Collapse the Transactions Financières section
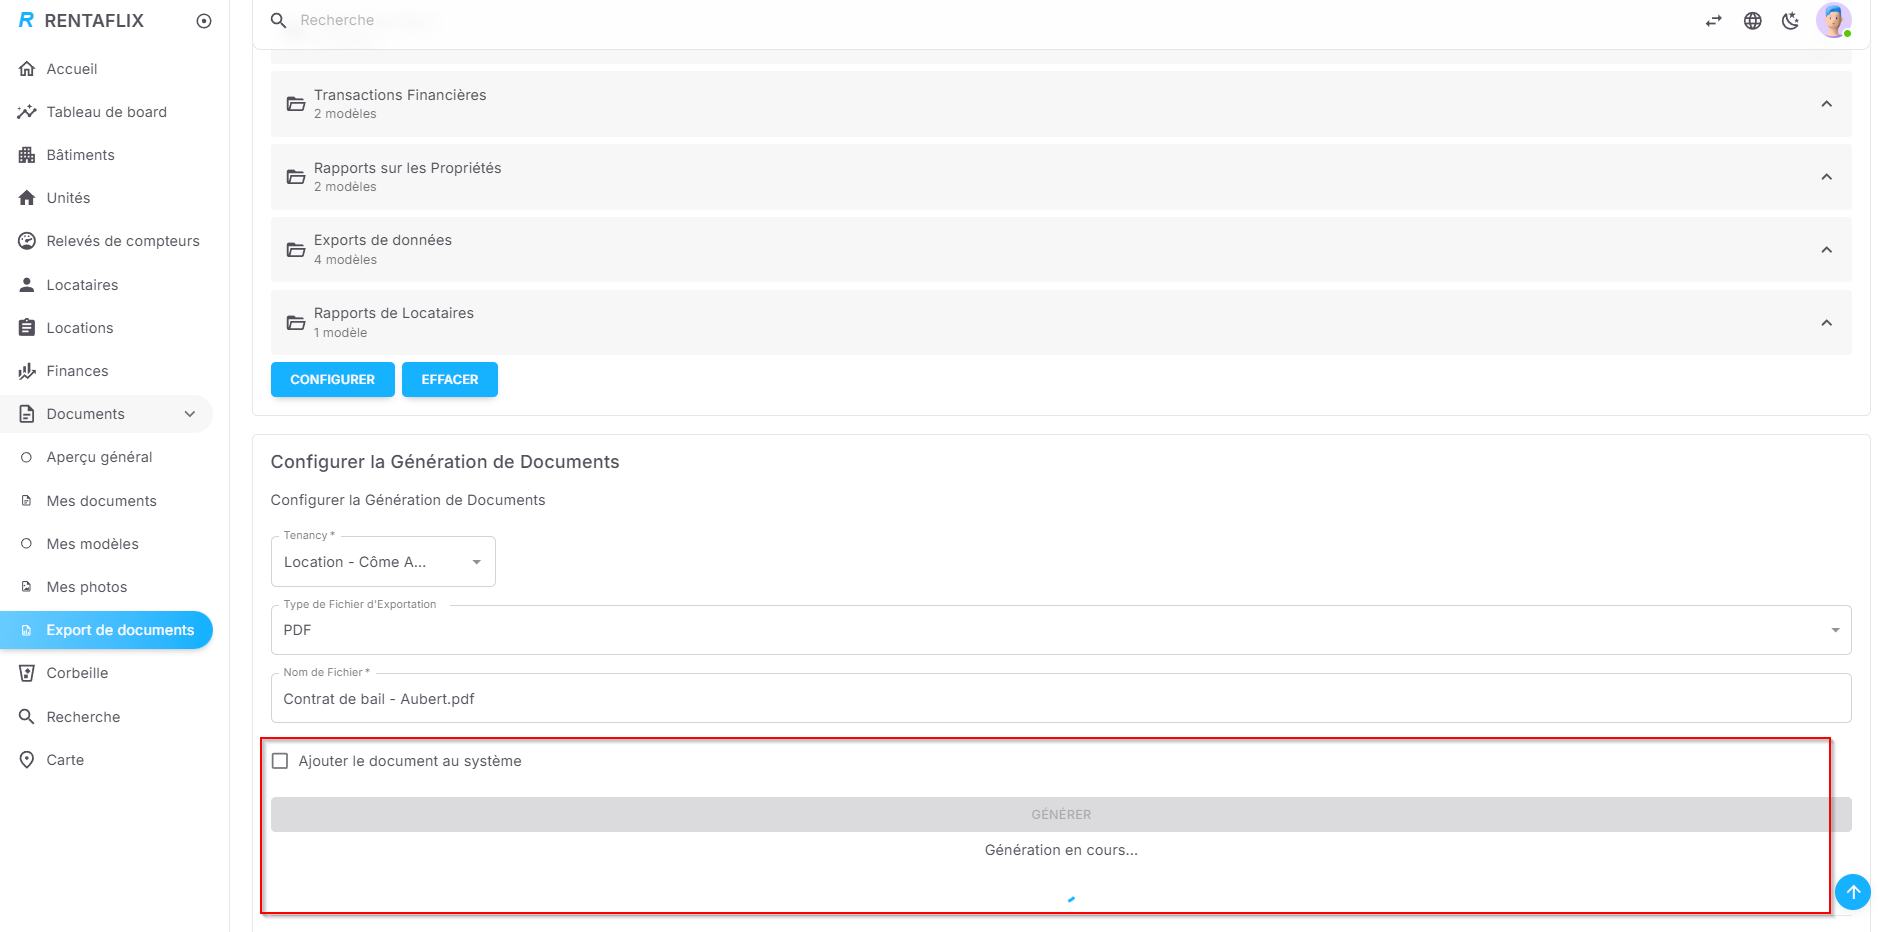Image resolution: width=1885 pixels, height=932 pixels. click(x=1826, y=104)
